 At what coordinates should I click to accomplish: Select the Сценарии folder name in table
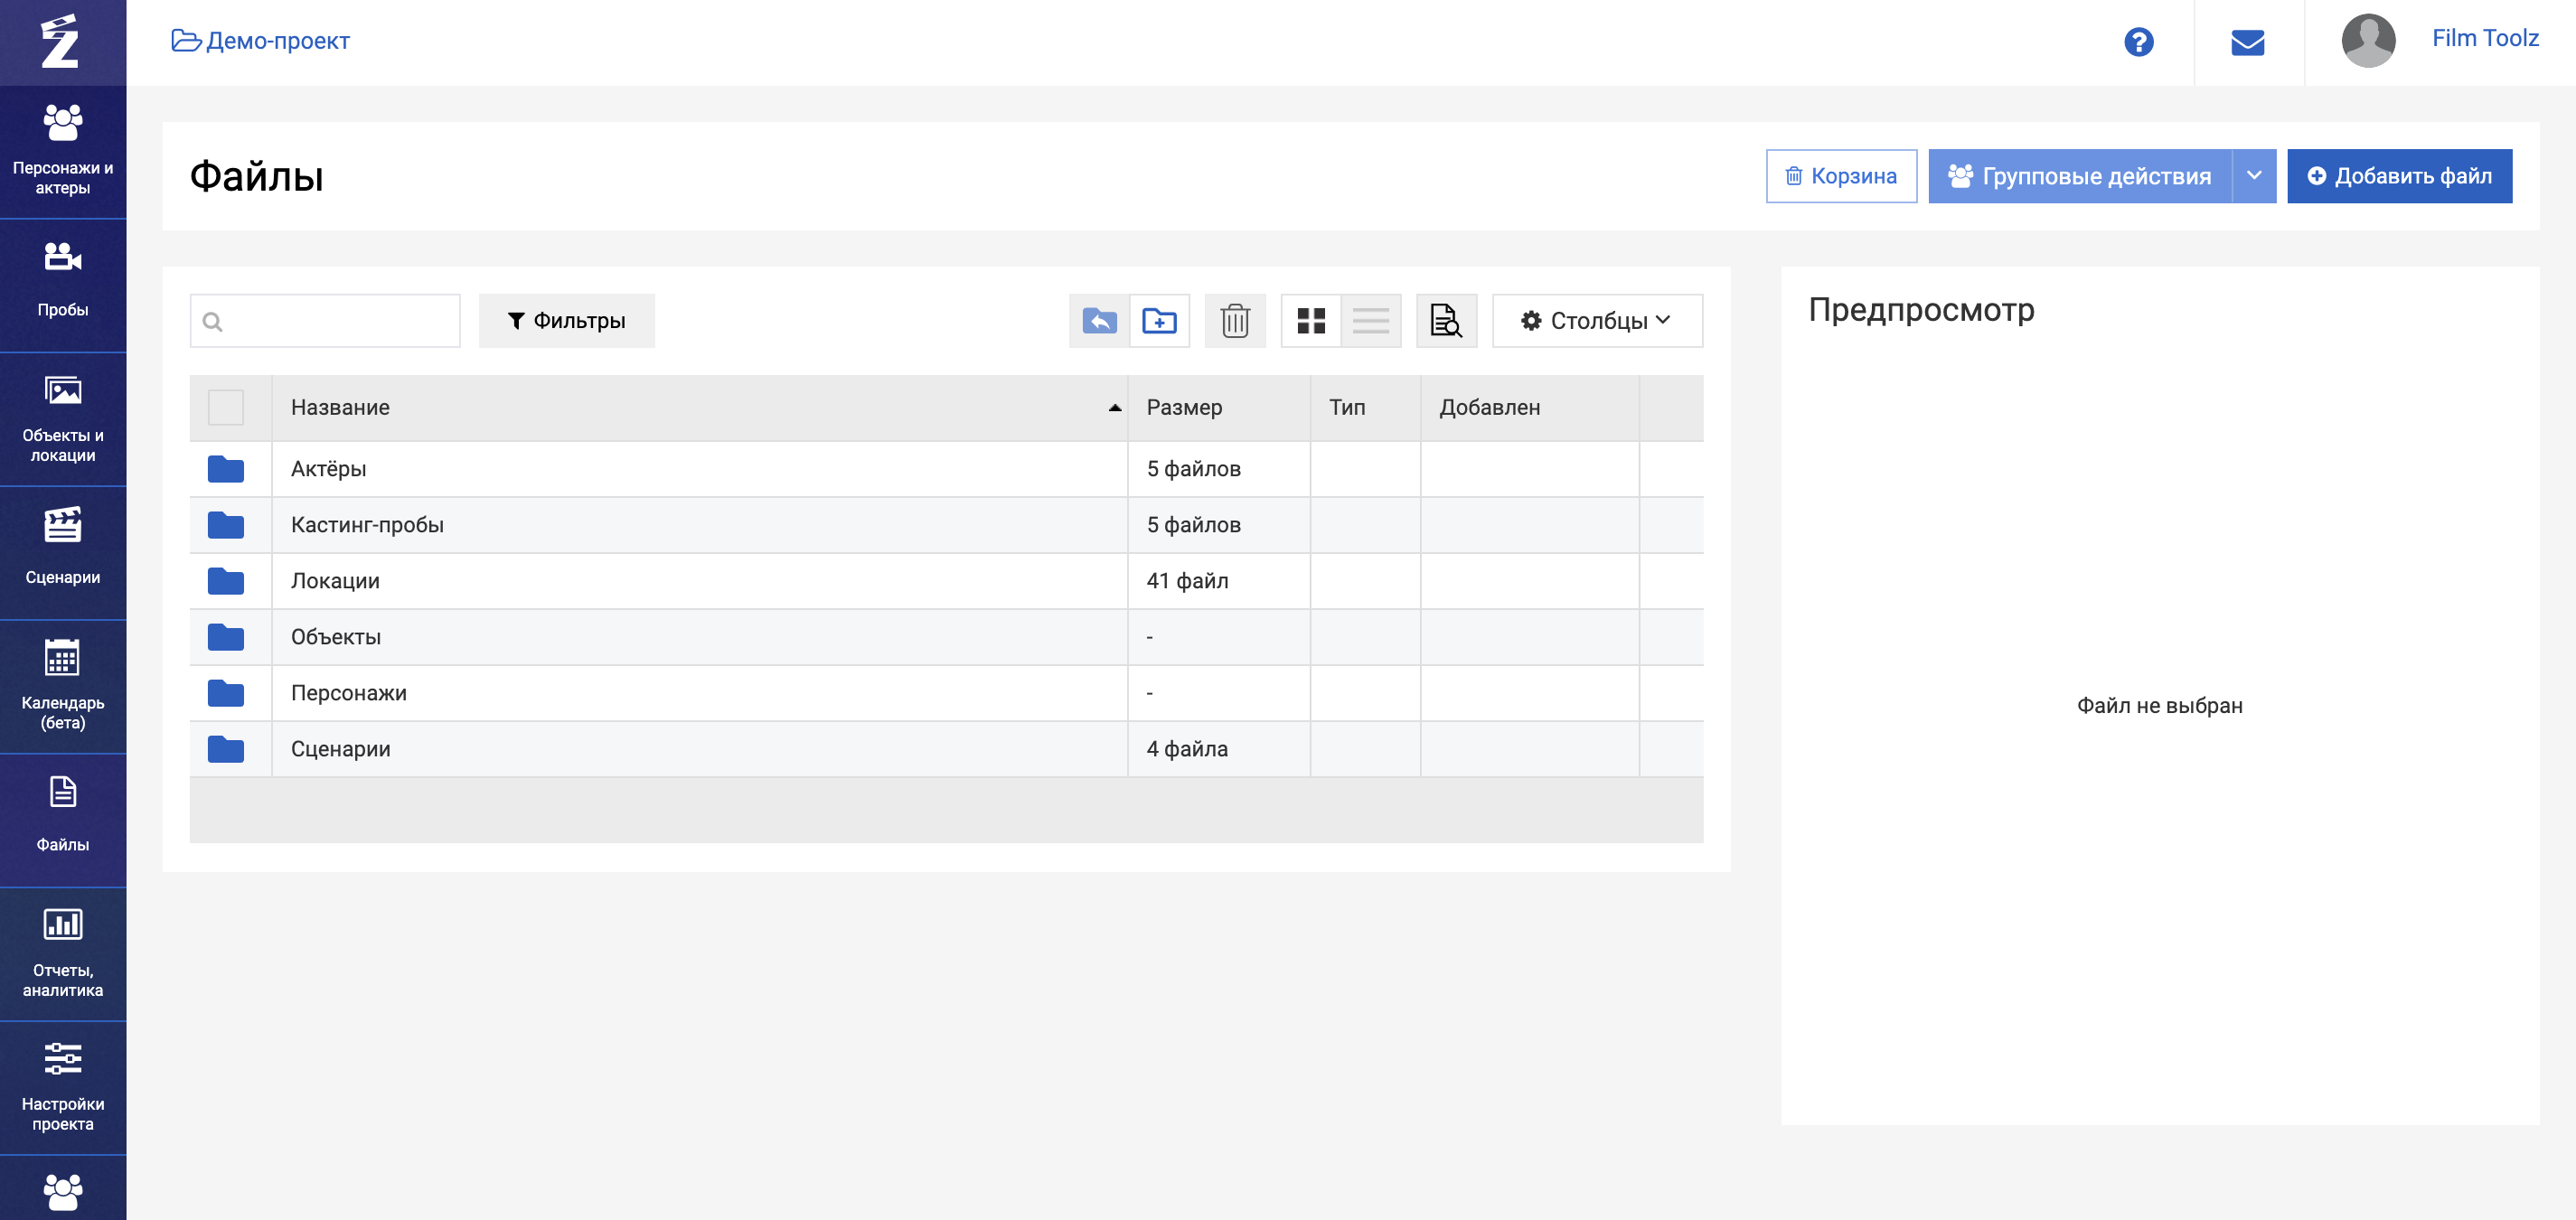pos(340,749)
